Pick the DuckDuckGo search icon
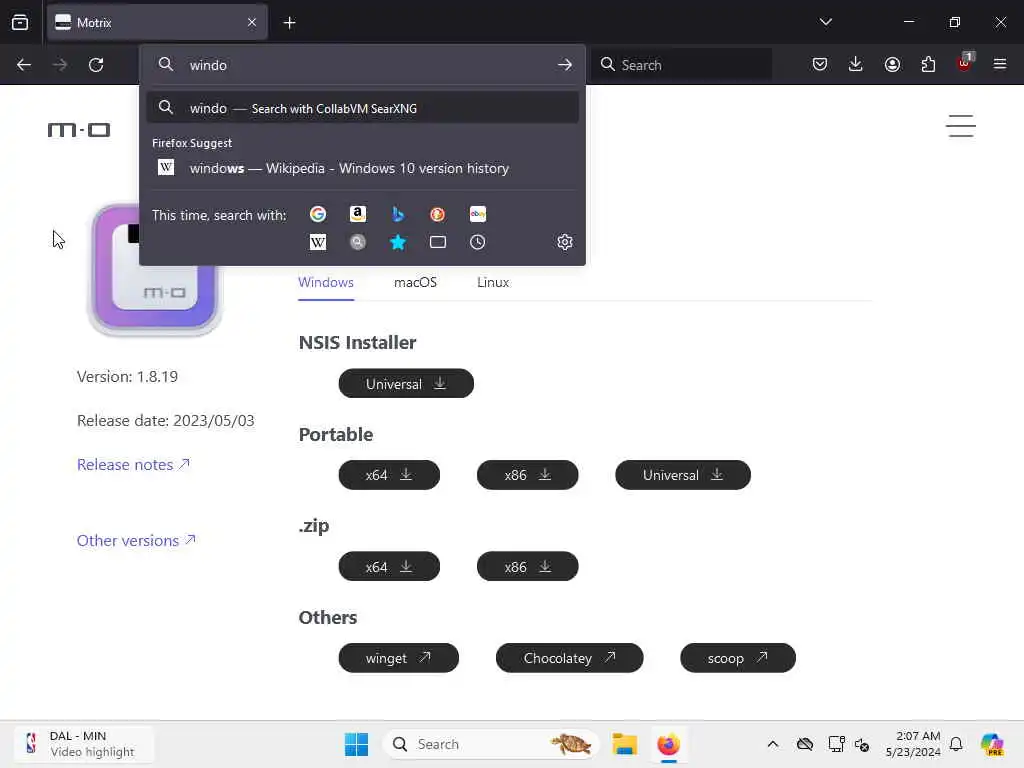This screenshot has width=1024, height=768. pos(437,214)
